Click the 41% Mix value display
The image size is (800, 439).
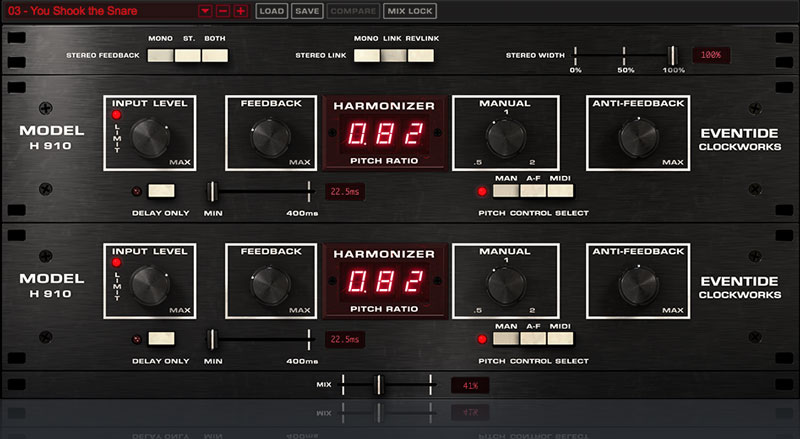coord(469,384)
